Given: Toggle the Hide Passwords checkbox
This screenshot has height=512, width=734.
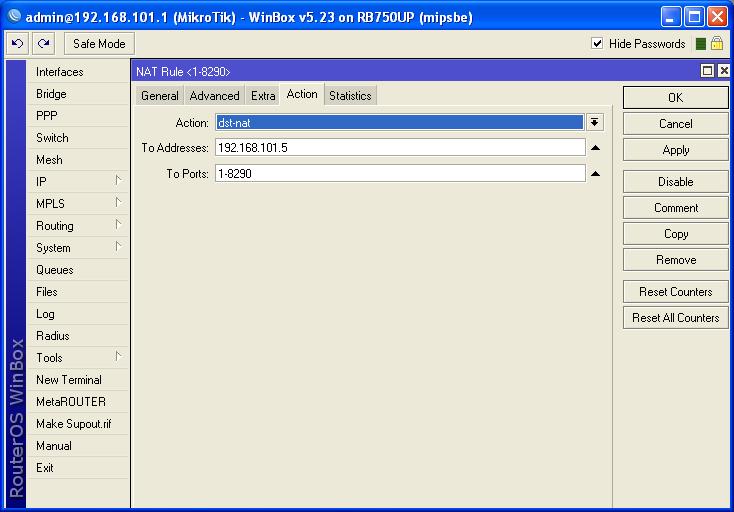Looking at the screenshot, I should [x=597, y=44].
